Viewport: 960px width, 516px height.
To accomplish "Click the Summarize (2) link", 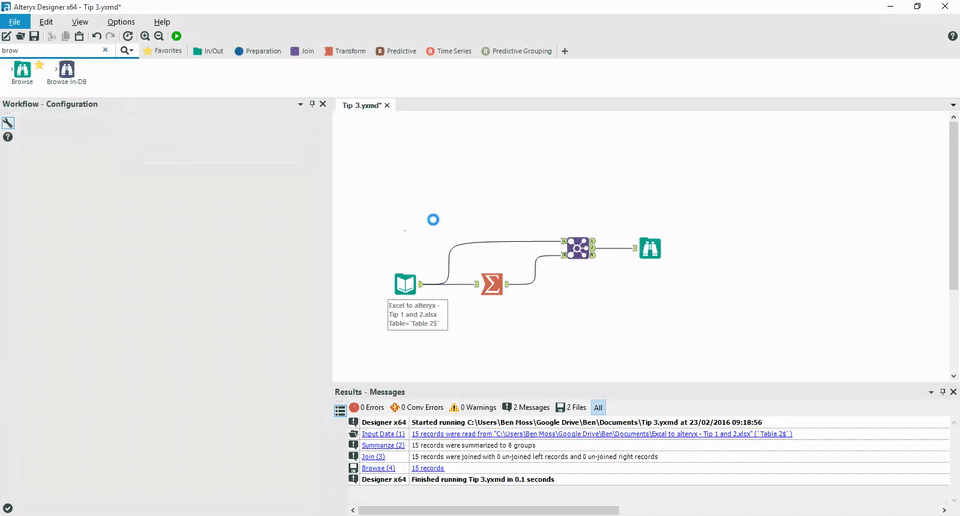I will (x=383, y=446).
